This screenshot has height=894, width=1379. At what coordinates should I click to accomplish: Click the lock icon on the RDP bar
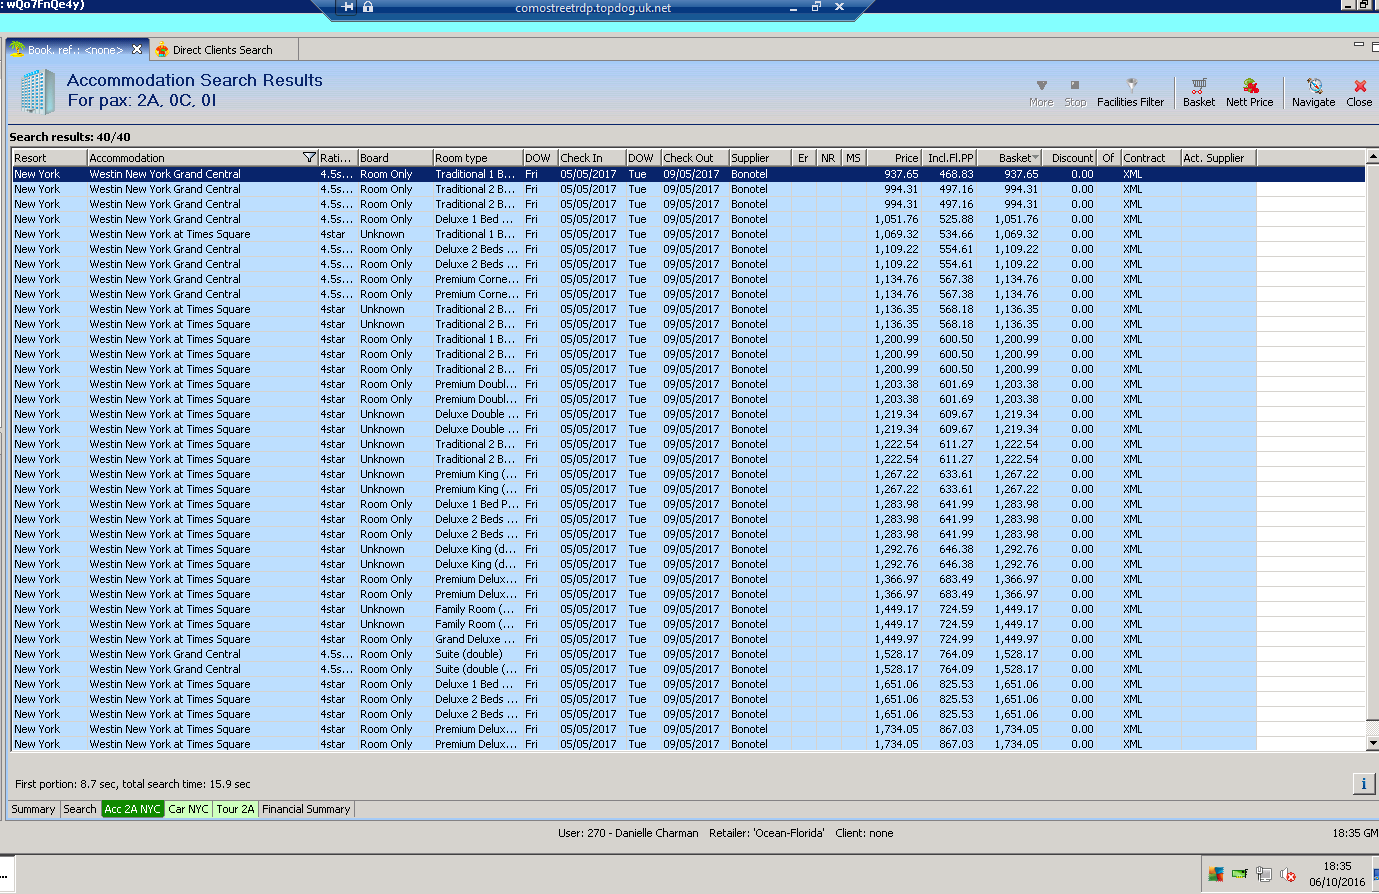368,7
